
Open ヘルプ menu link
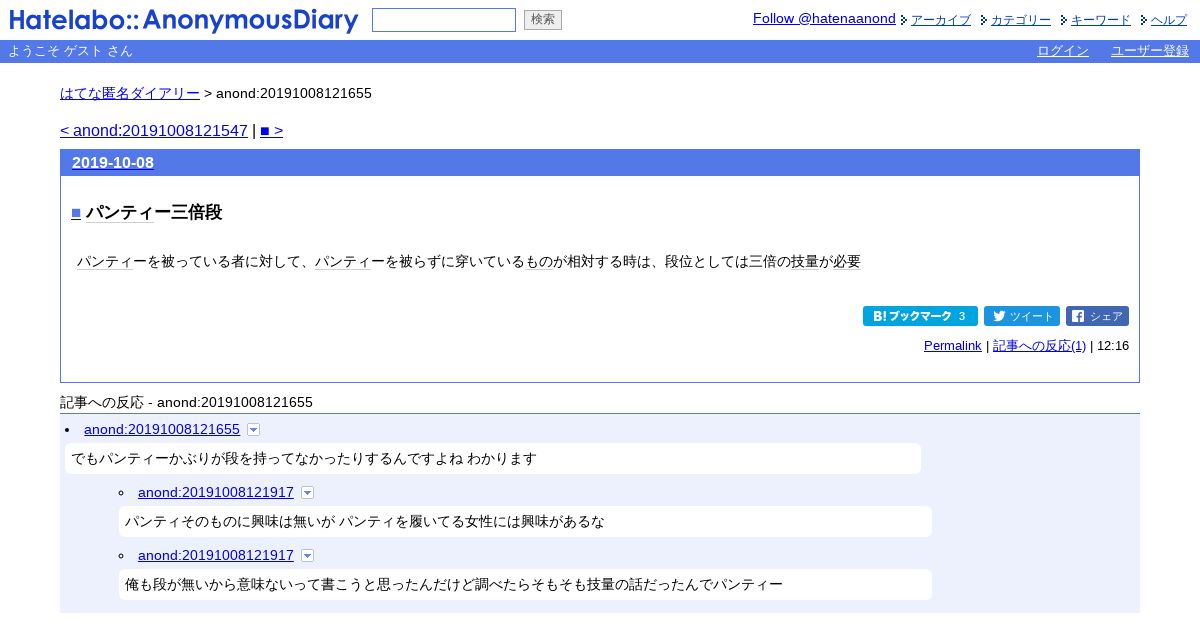(x=1169, y=20)
